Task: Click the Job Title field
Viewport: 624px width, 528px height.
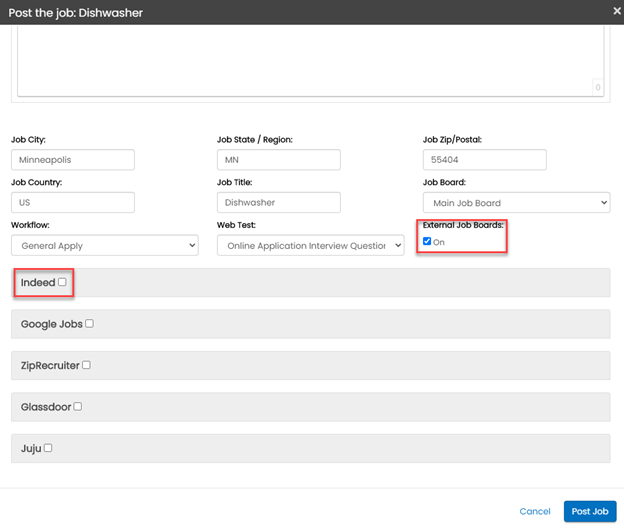Action: [x=278, y=202]
